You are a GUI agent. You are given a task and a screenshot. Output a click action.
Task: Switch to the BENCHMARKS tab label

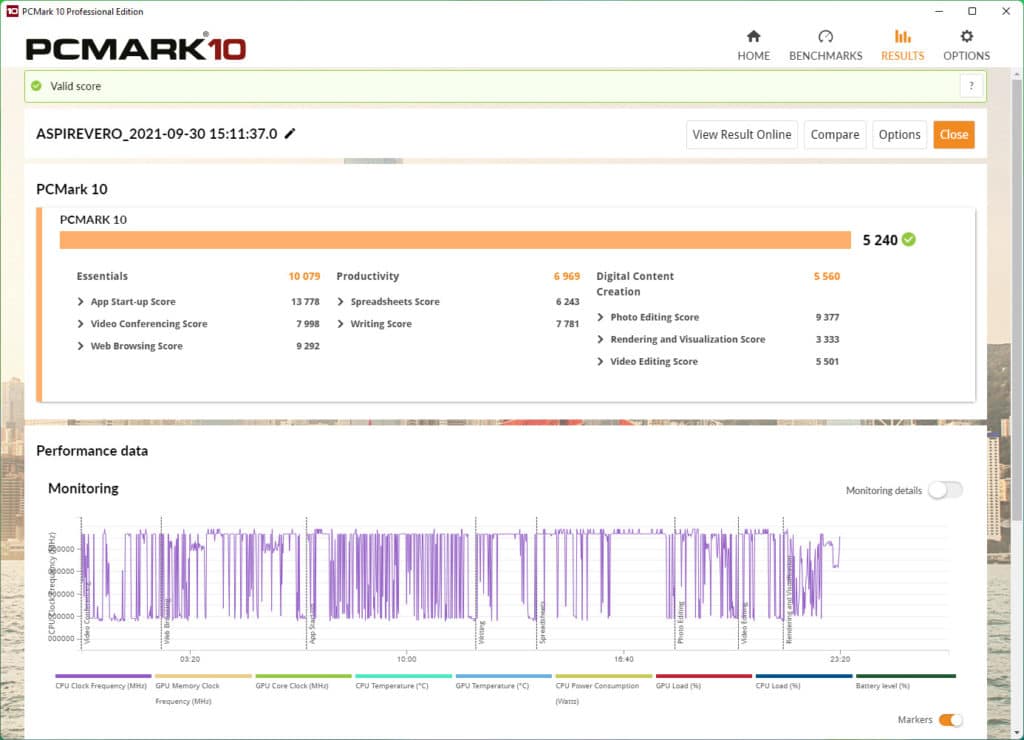click(825, 56)
